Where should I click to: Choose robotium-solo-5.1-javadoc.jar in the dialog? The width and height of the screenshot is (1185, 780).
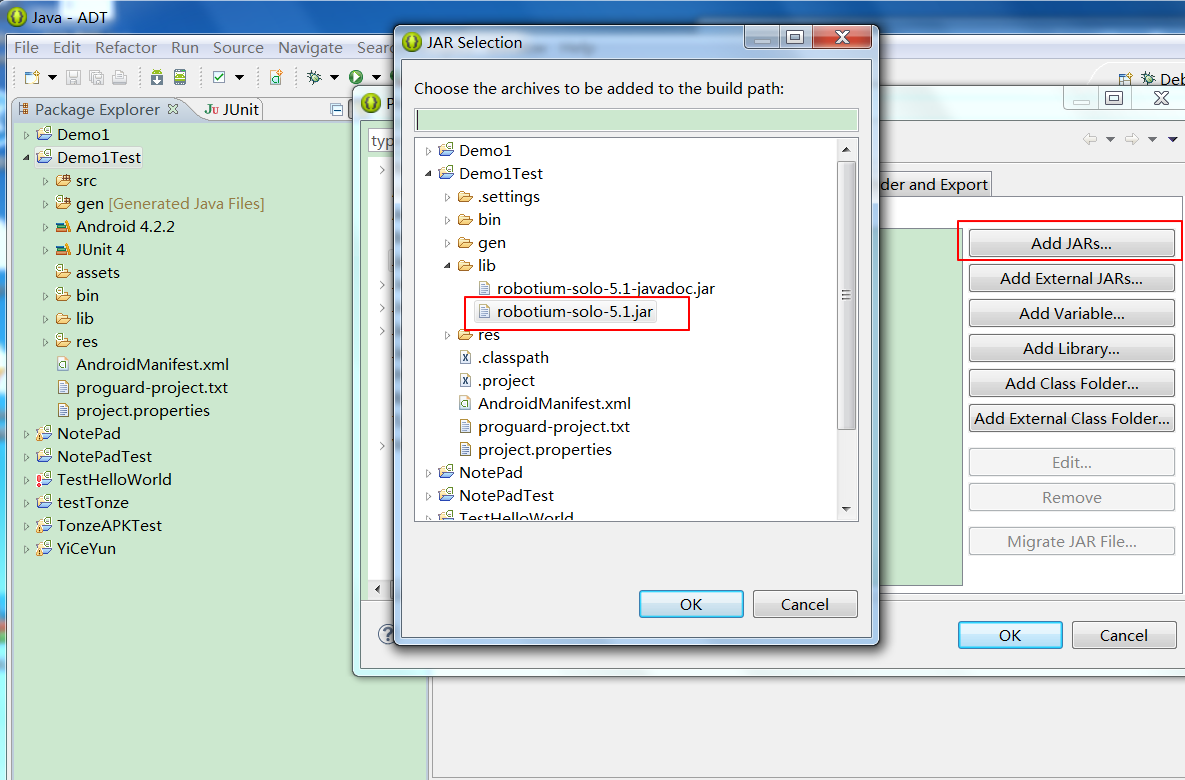[x=605, y=289]
